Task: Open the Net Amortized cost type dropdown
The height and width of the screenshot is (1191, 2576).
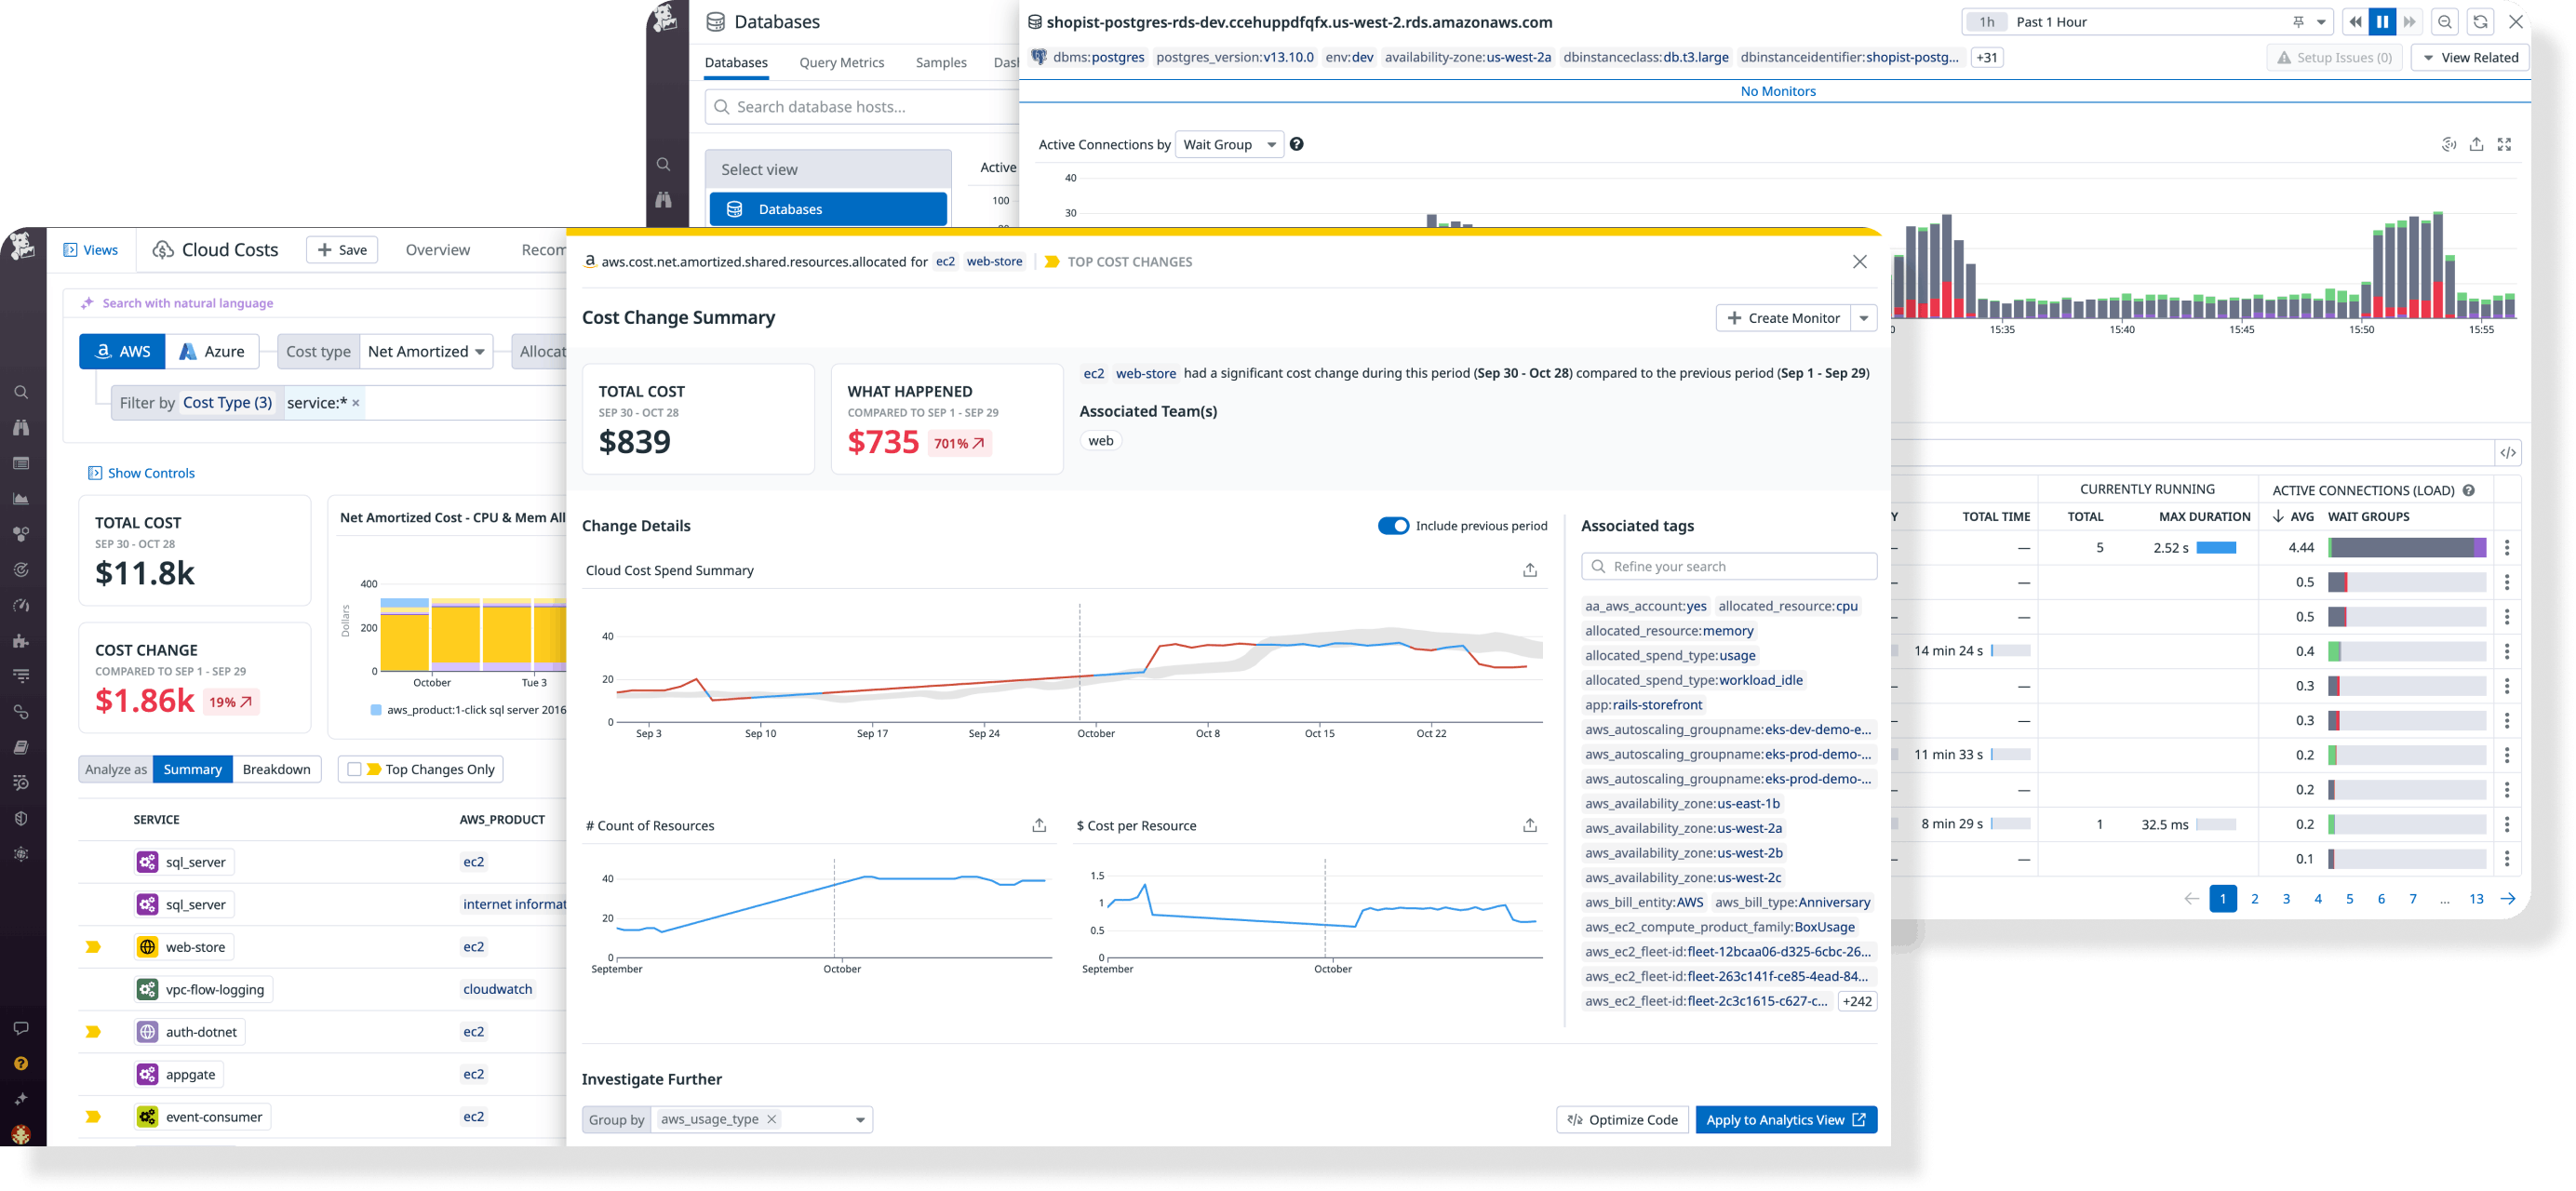Action: [x=426, y=351]
